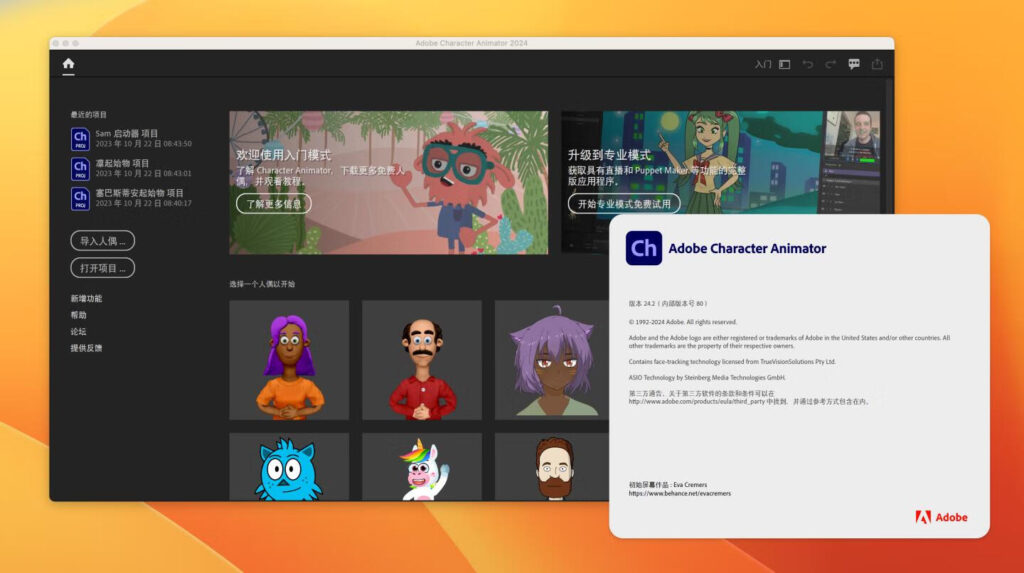
Task: Select 塞巴斯蒂安起始物 项目 project name
Action: (140, 193)
